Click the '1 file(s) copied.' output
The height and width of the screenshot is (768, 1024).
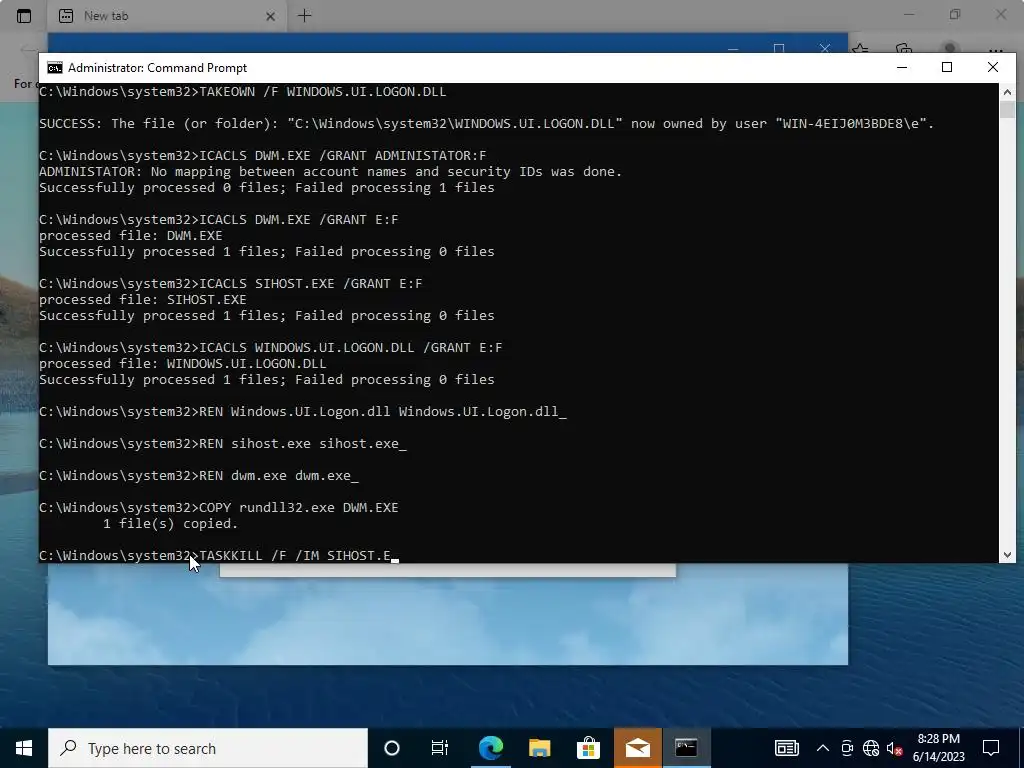click(x=170, y=524)
